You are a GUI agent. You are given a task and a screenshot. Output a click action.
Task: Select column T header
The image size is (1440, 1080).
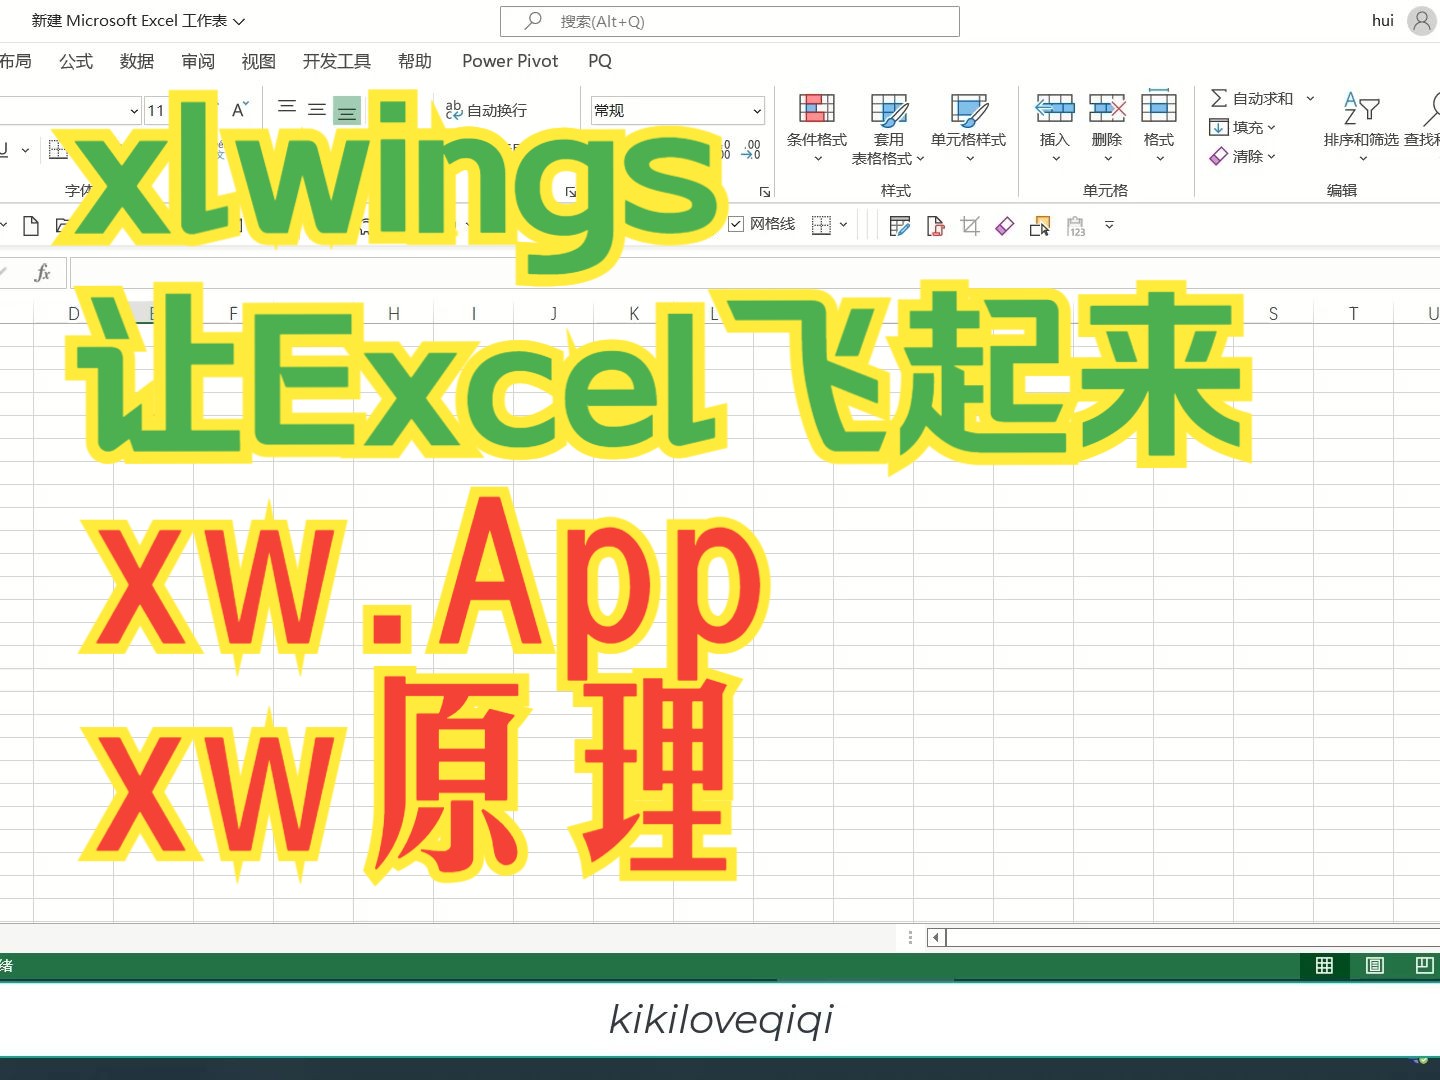[x=1353, y=313]
